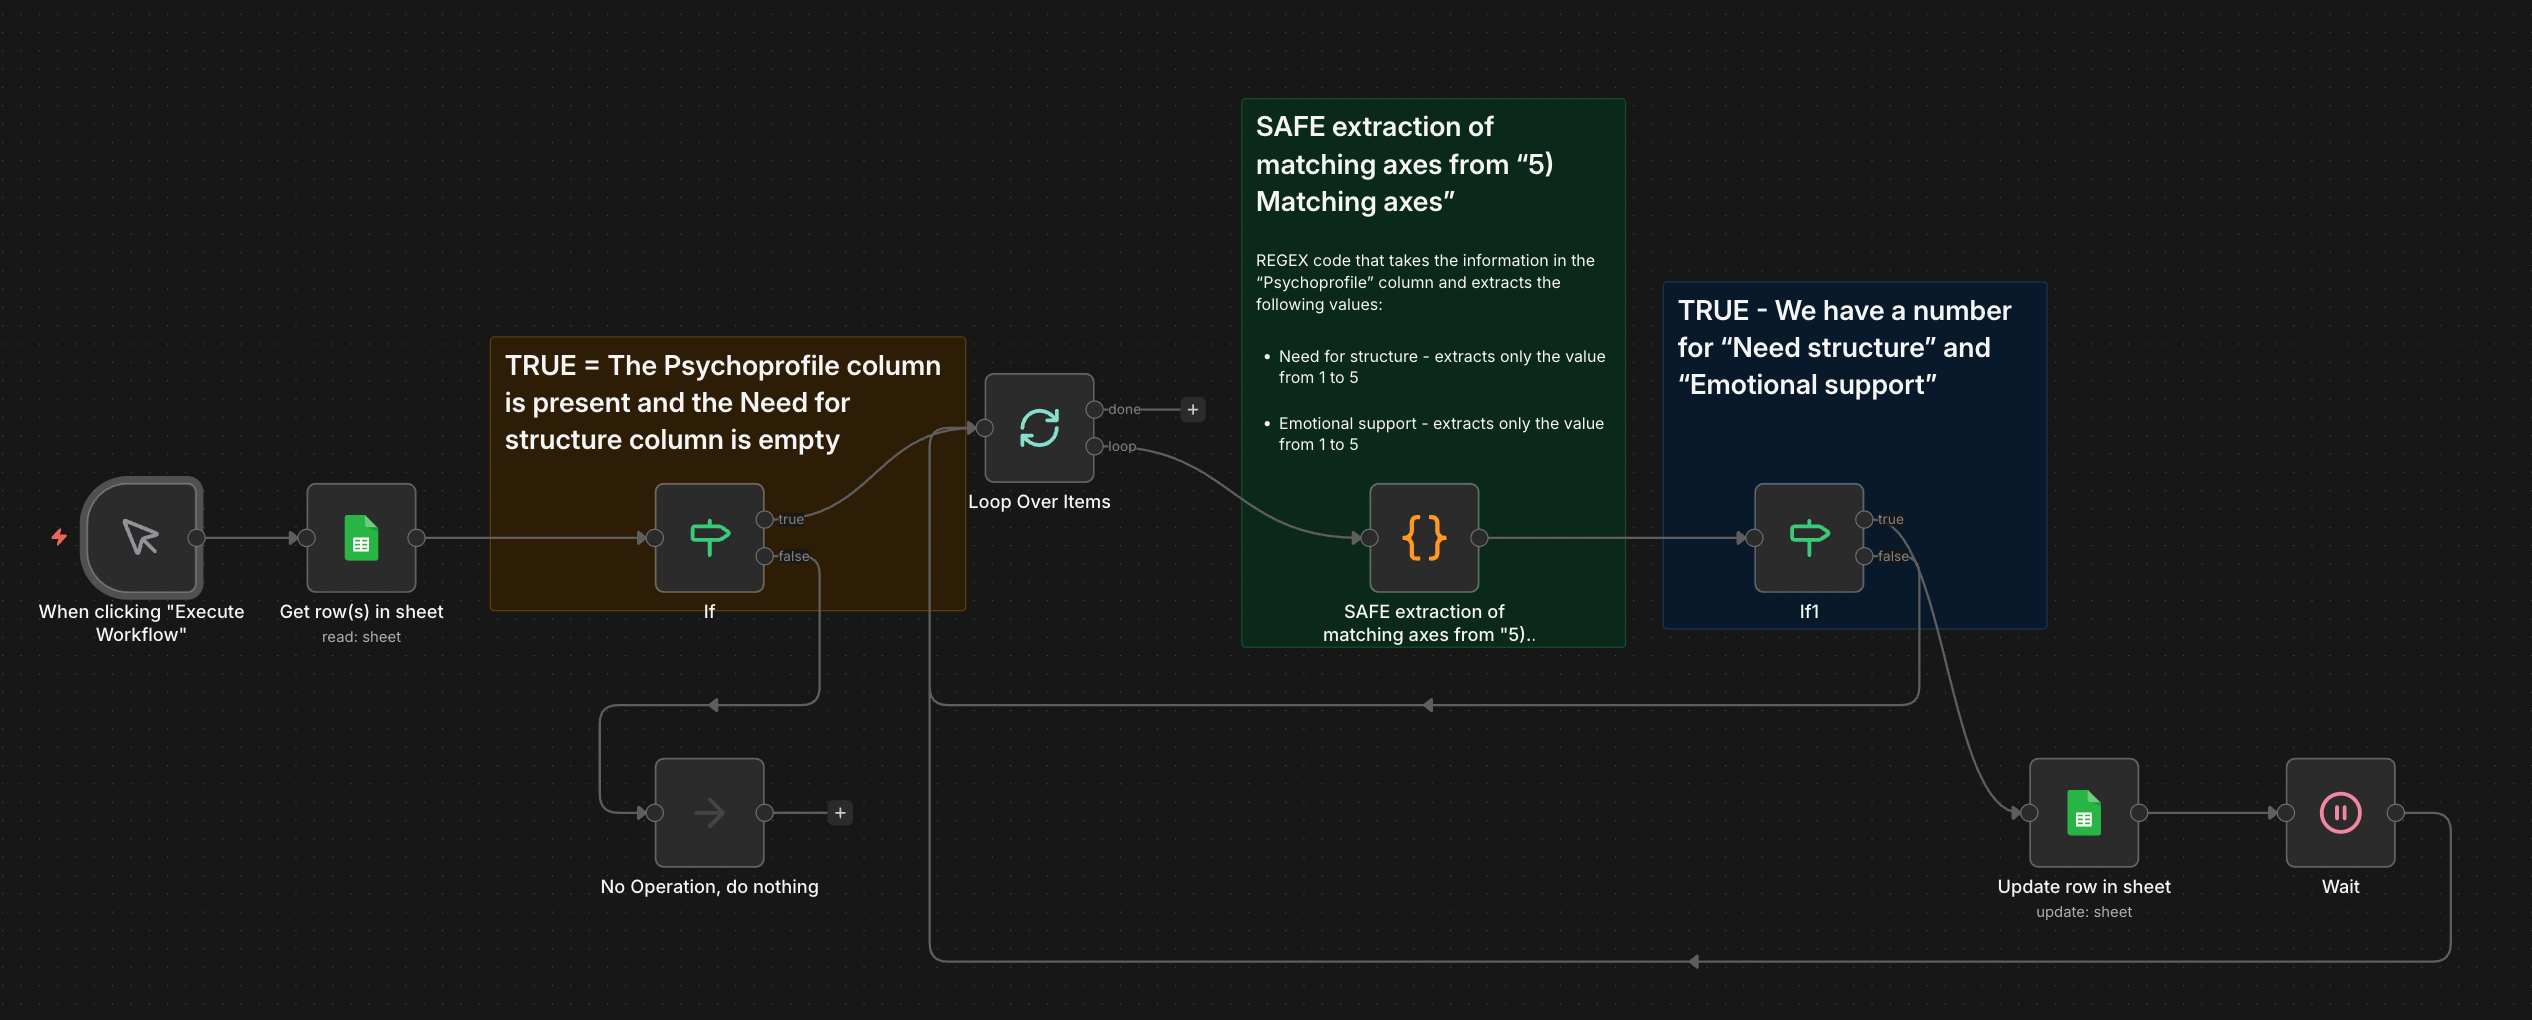Select the orange Psychoprofile sticky note title
Screen dimensions: 2532x1020
tap(722, 402)
